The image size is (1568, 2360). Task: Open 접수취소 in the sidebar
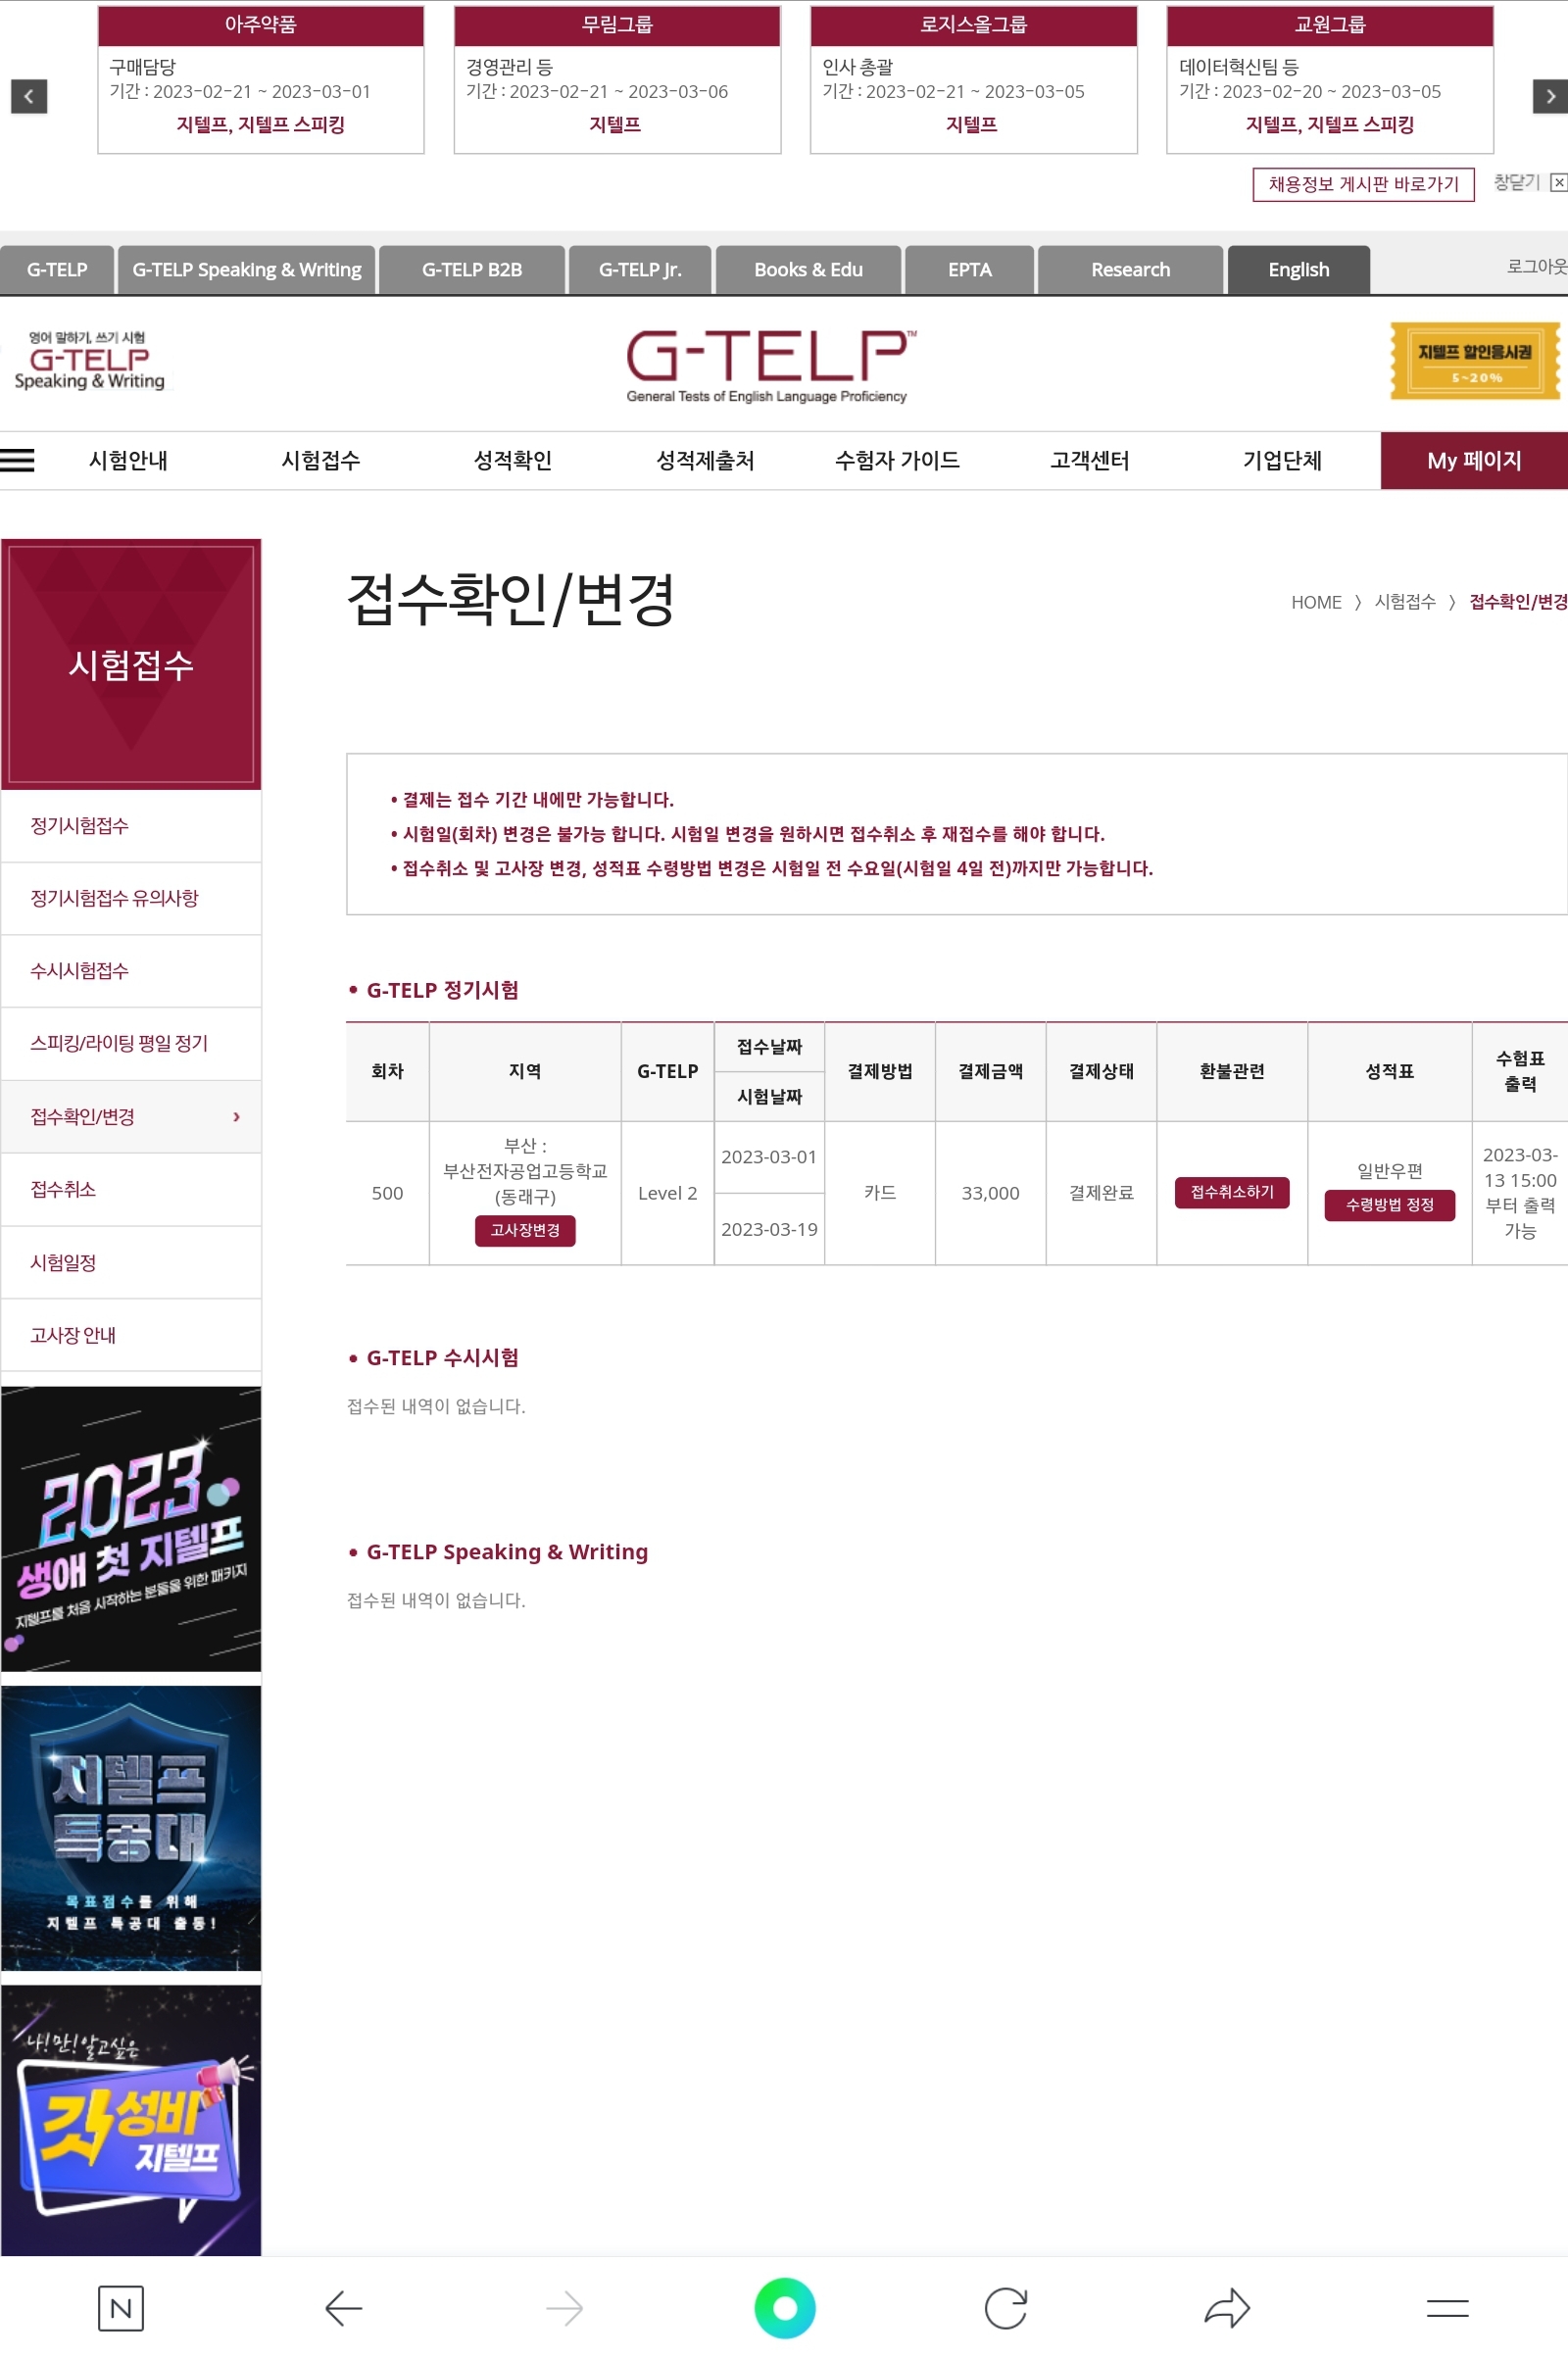tap(131, 1190)
